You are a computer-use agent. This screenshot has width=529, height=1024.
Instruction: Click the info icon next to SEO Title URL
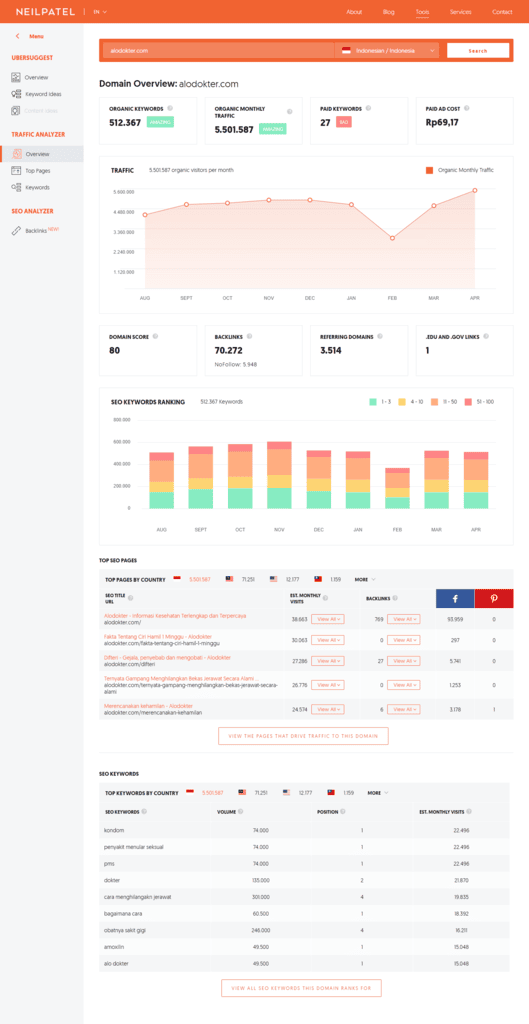(x=131, y=598)
